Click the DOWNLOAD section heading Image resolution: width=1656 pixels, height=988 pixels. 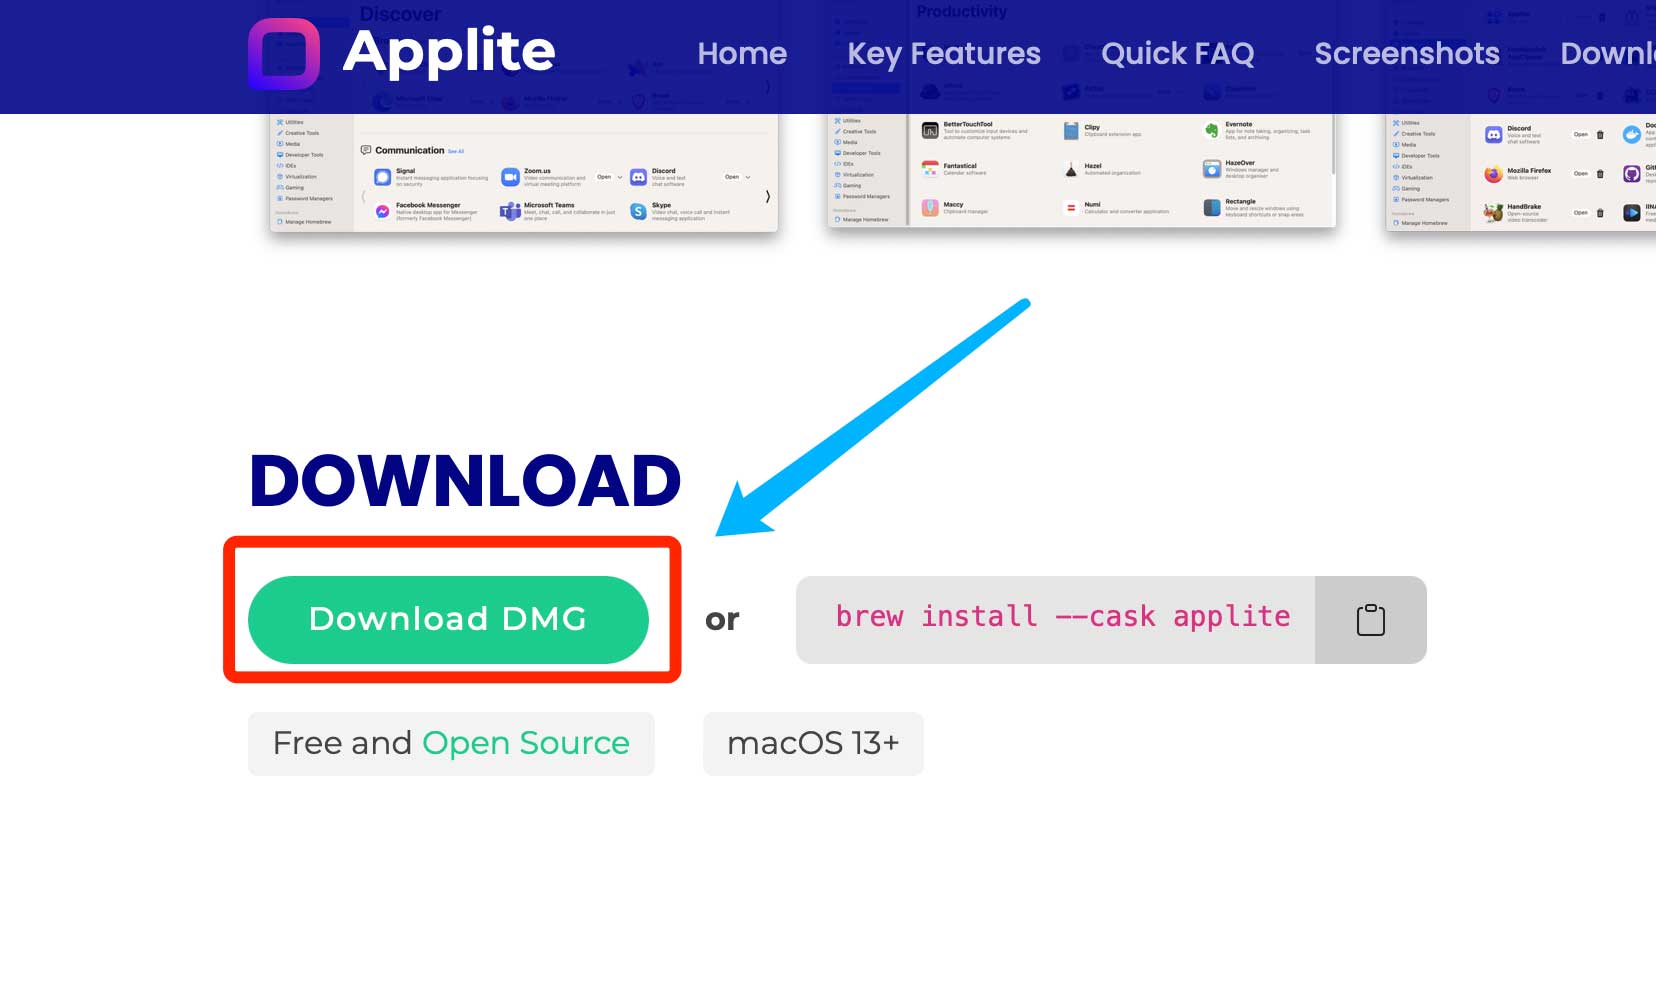point(465,481)
